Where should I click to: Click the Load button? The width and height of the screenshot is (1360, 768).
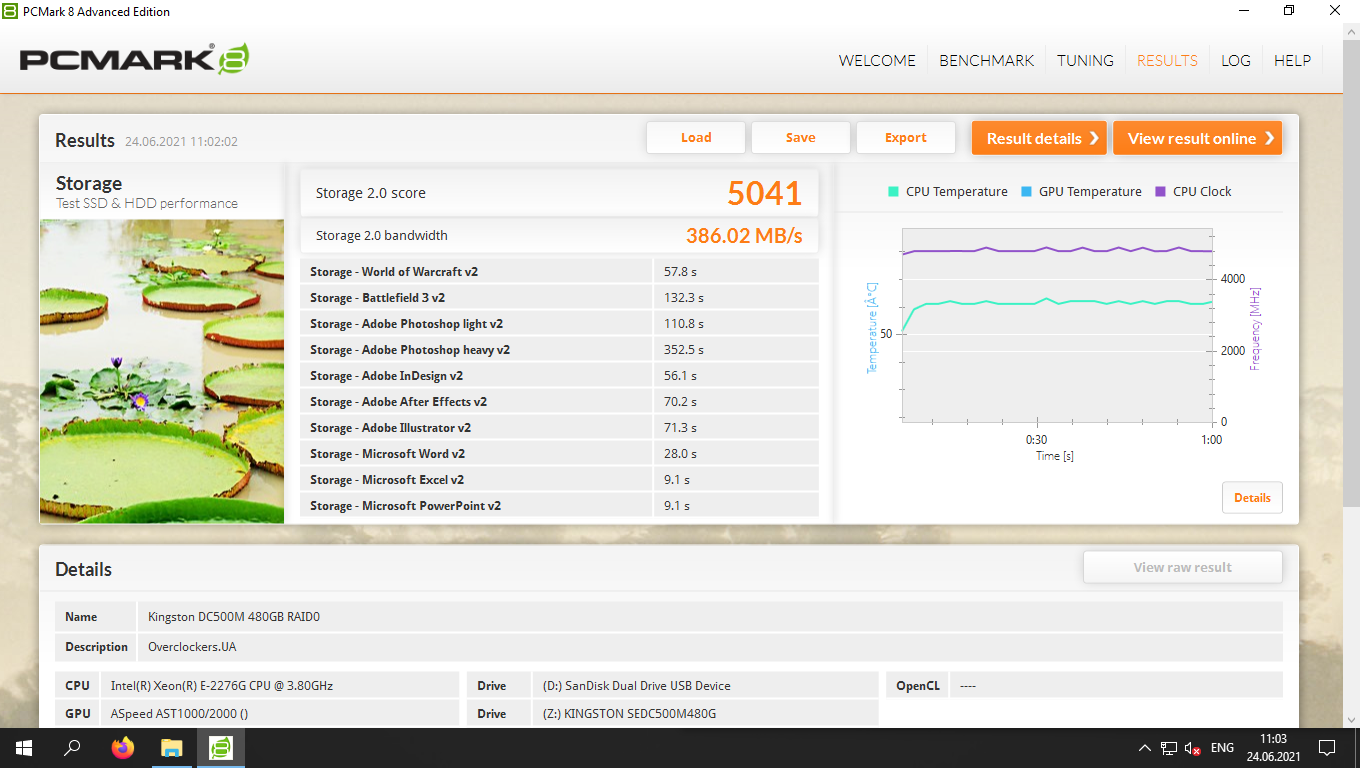tap(696, 138)
